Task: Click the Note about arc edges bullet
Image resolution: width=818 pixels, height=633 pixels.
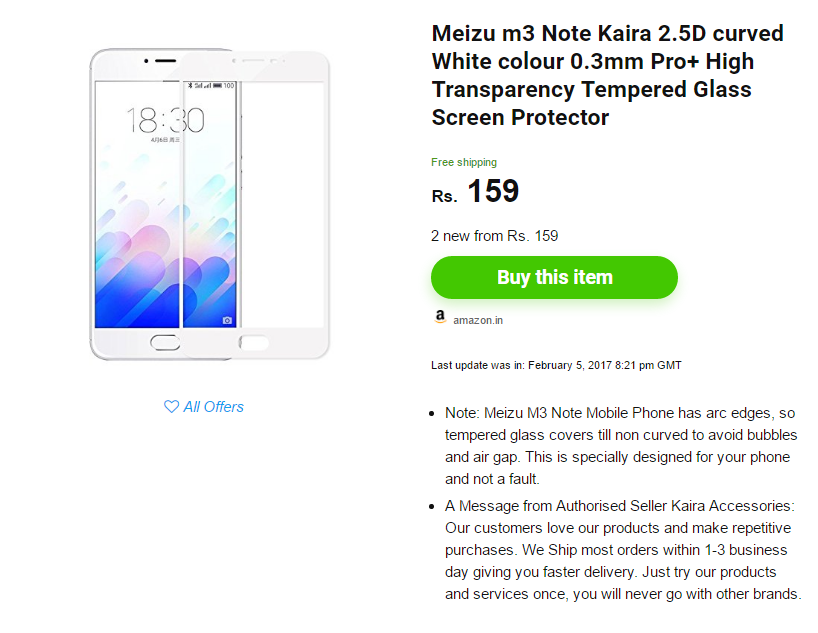Action: click(620, 445)
